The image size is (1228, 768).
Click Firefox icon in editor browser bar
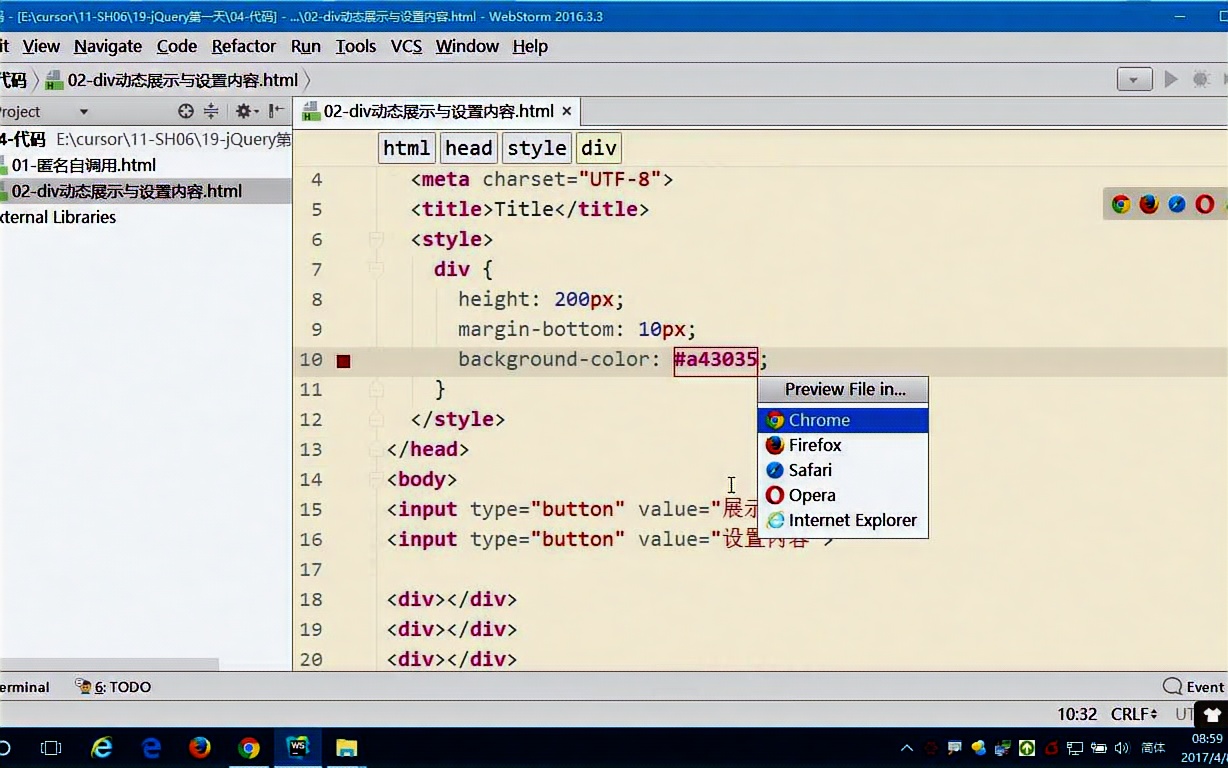click(1149, 204)
